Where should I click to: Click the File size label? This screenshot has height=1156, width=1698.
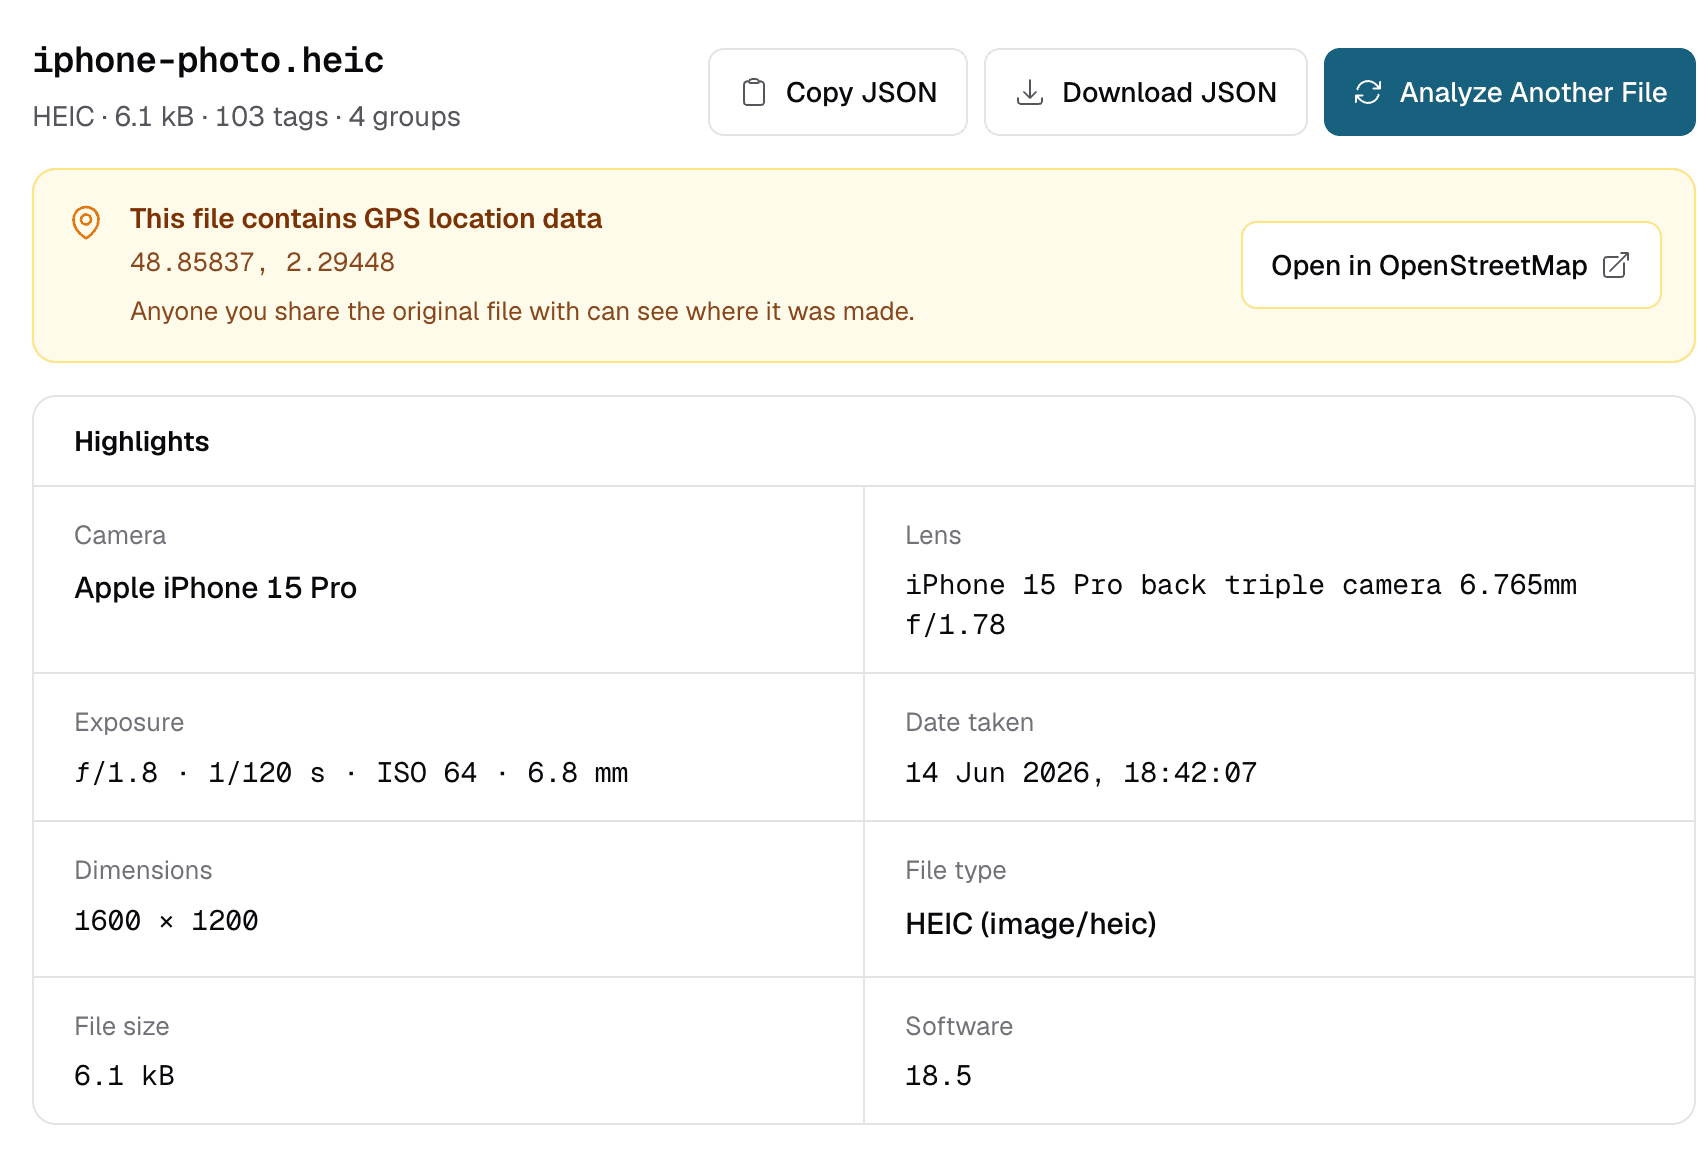(x=122, y=1026)
